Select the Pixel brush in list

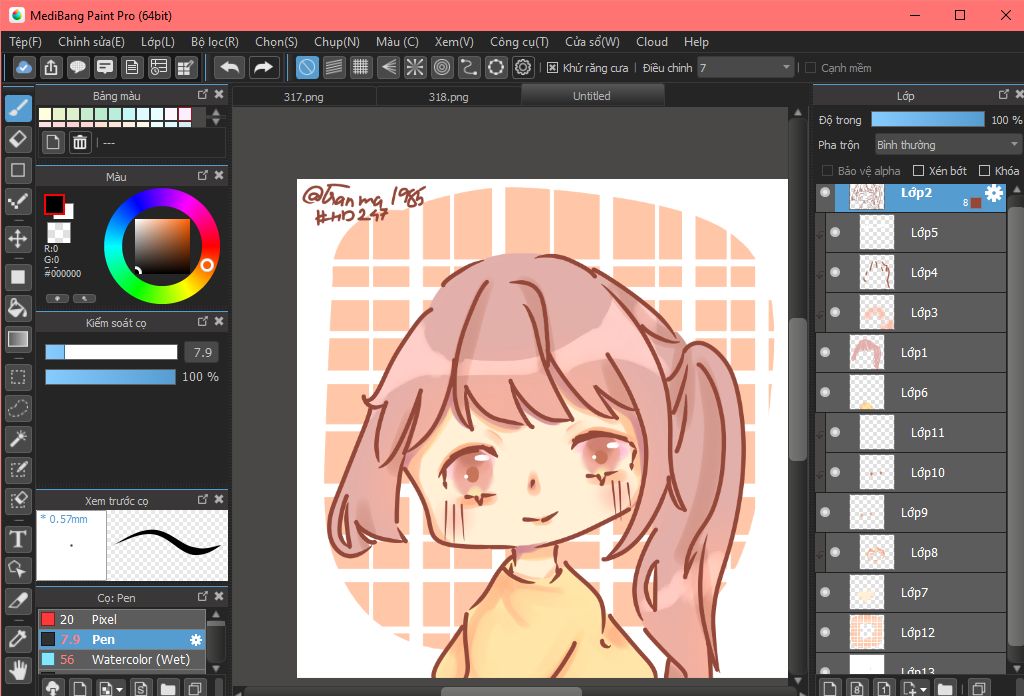[121, 619]
